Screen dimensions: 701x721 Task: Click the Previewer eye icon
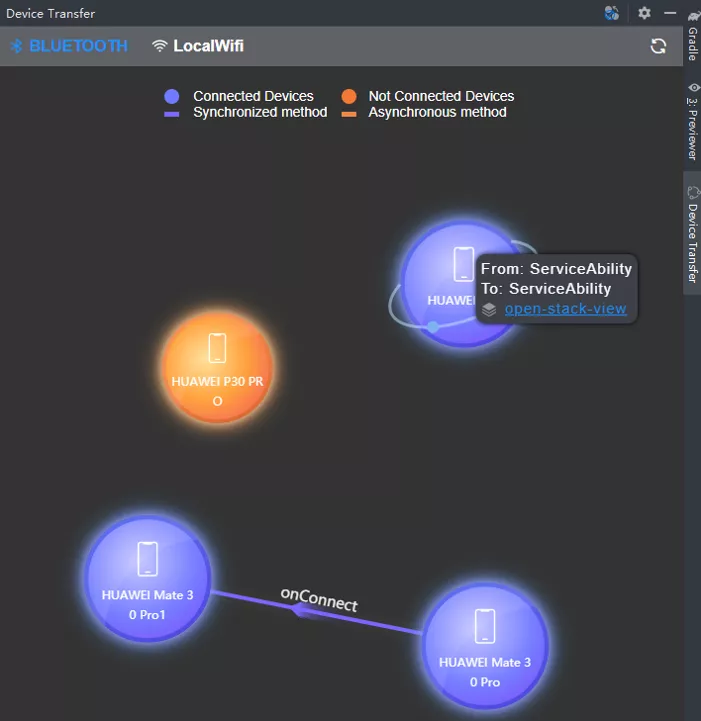[694, 87]
